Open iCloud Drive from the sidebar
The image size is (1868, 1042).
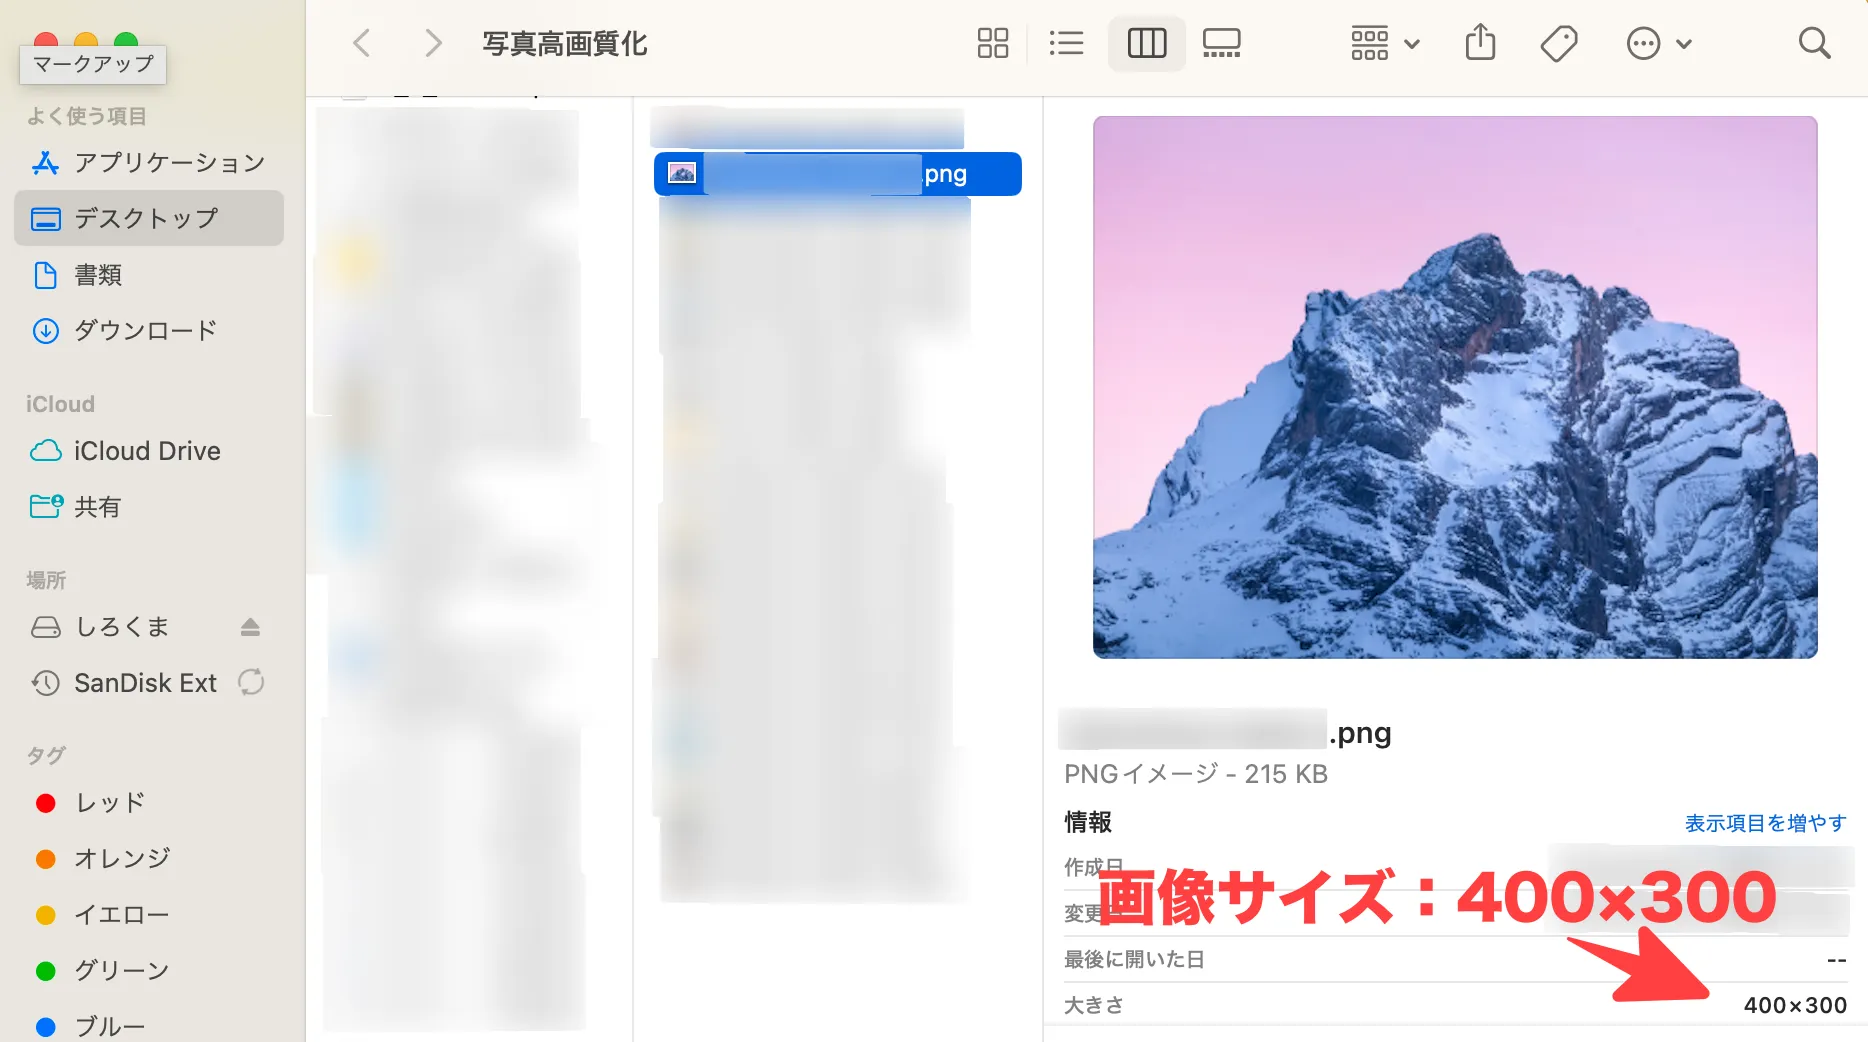(x=147, y=451)
